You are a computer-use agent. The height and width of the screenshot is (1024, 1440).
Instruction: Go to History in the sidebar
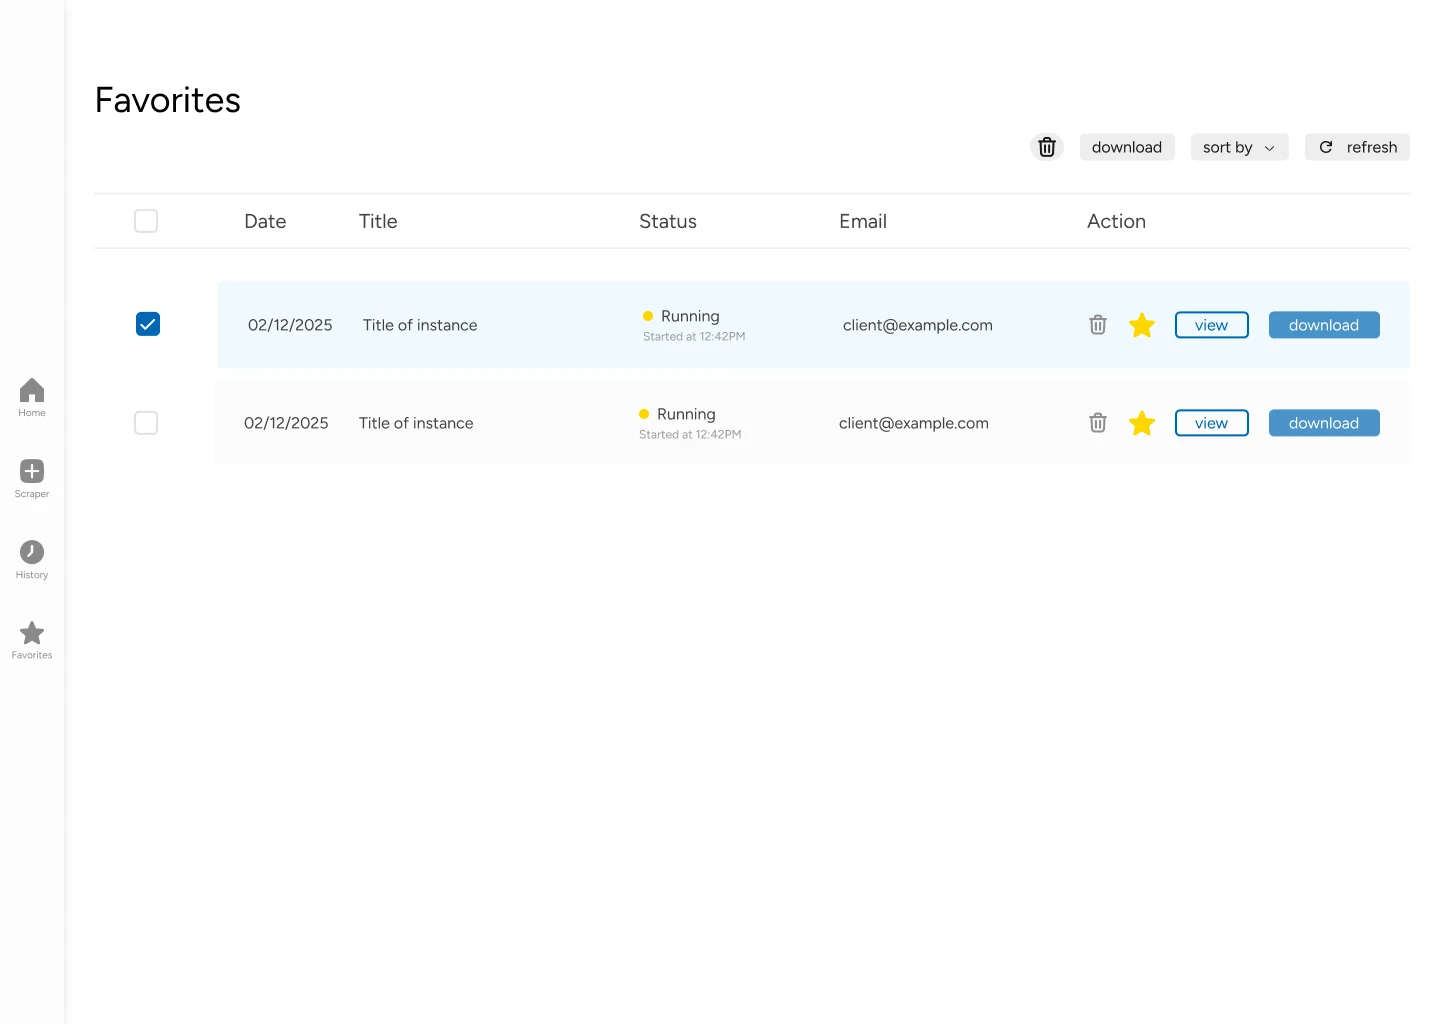click(x=32, y=559)
